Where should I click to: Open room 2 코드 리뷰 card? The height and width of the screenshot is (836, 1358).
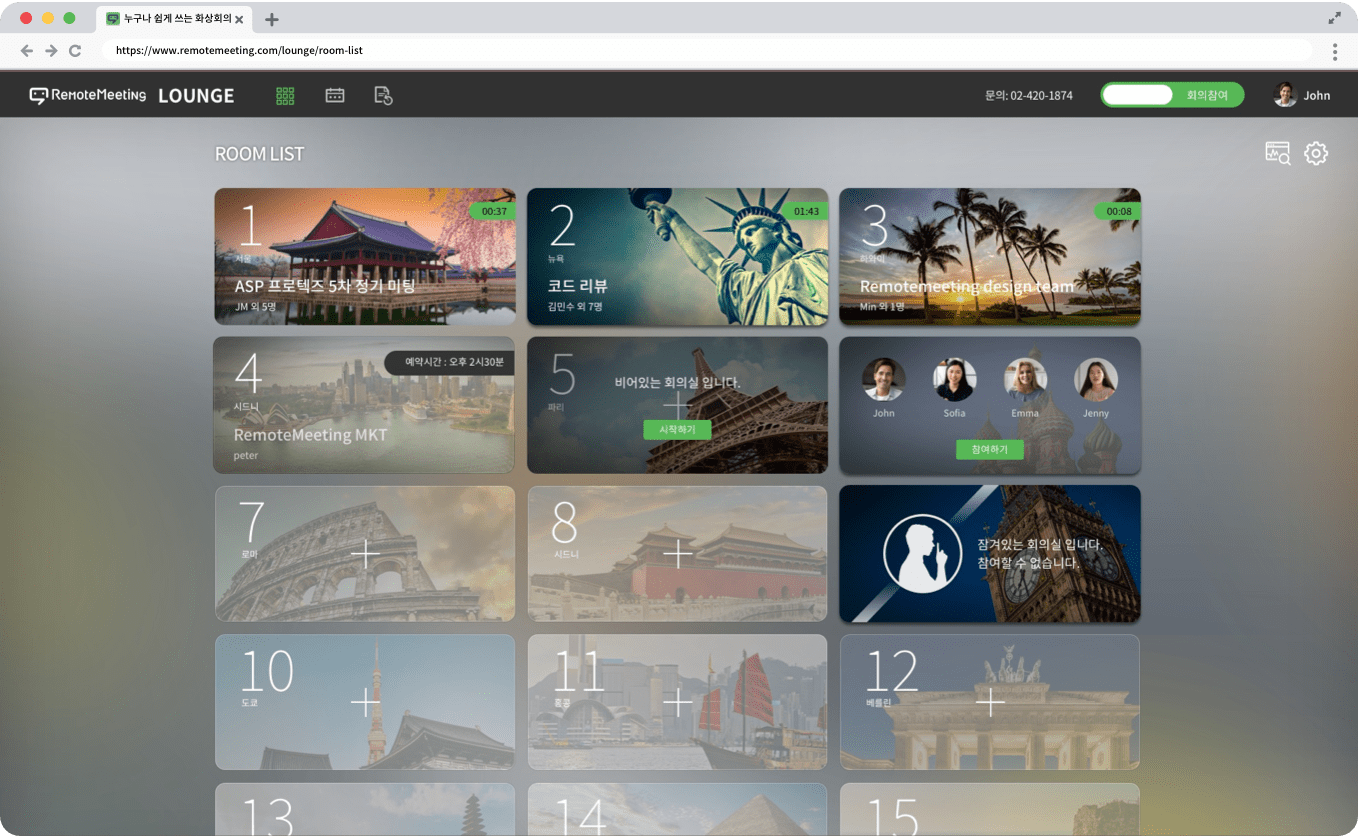click(678, 257)
